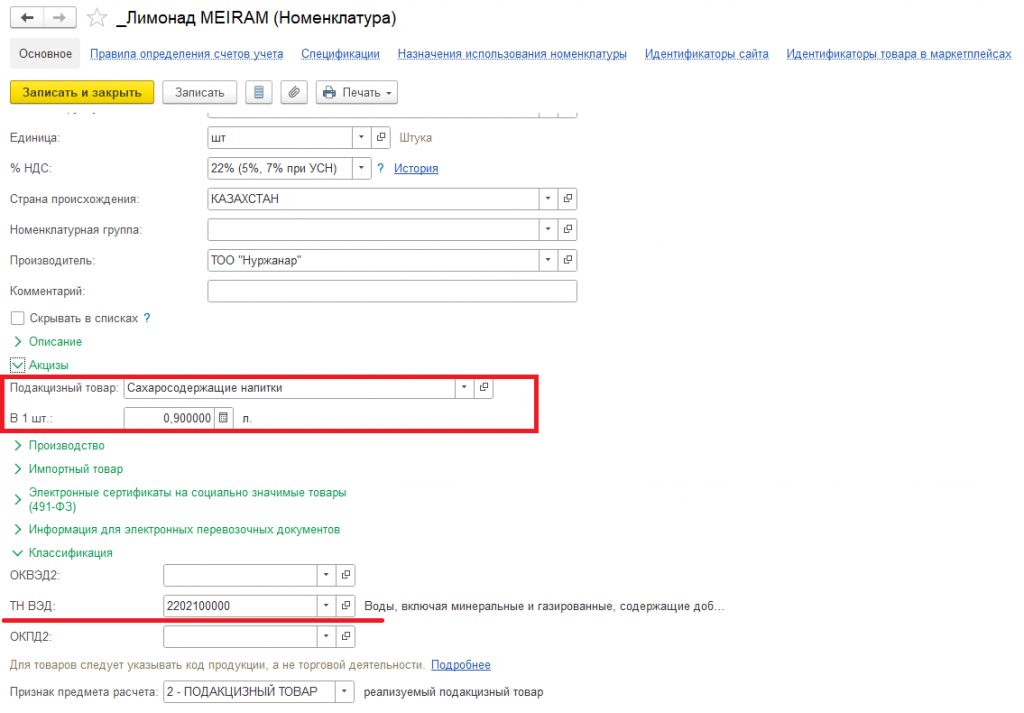
Task: Open the Признак предмета расчета dropdown
Action: tap(344, 691)
